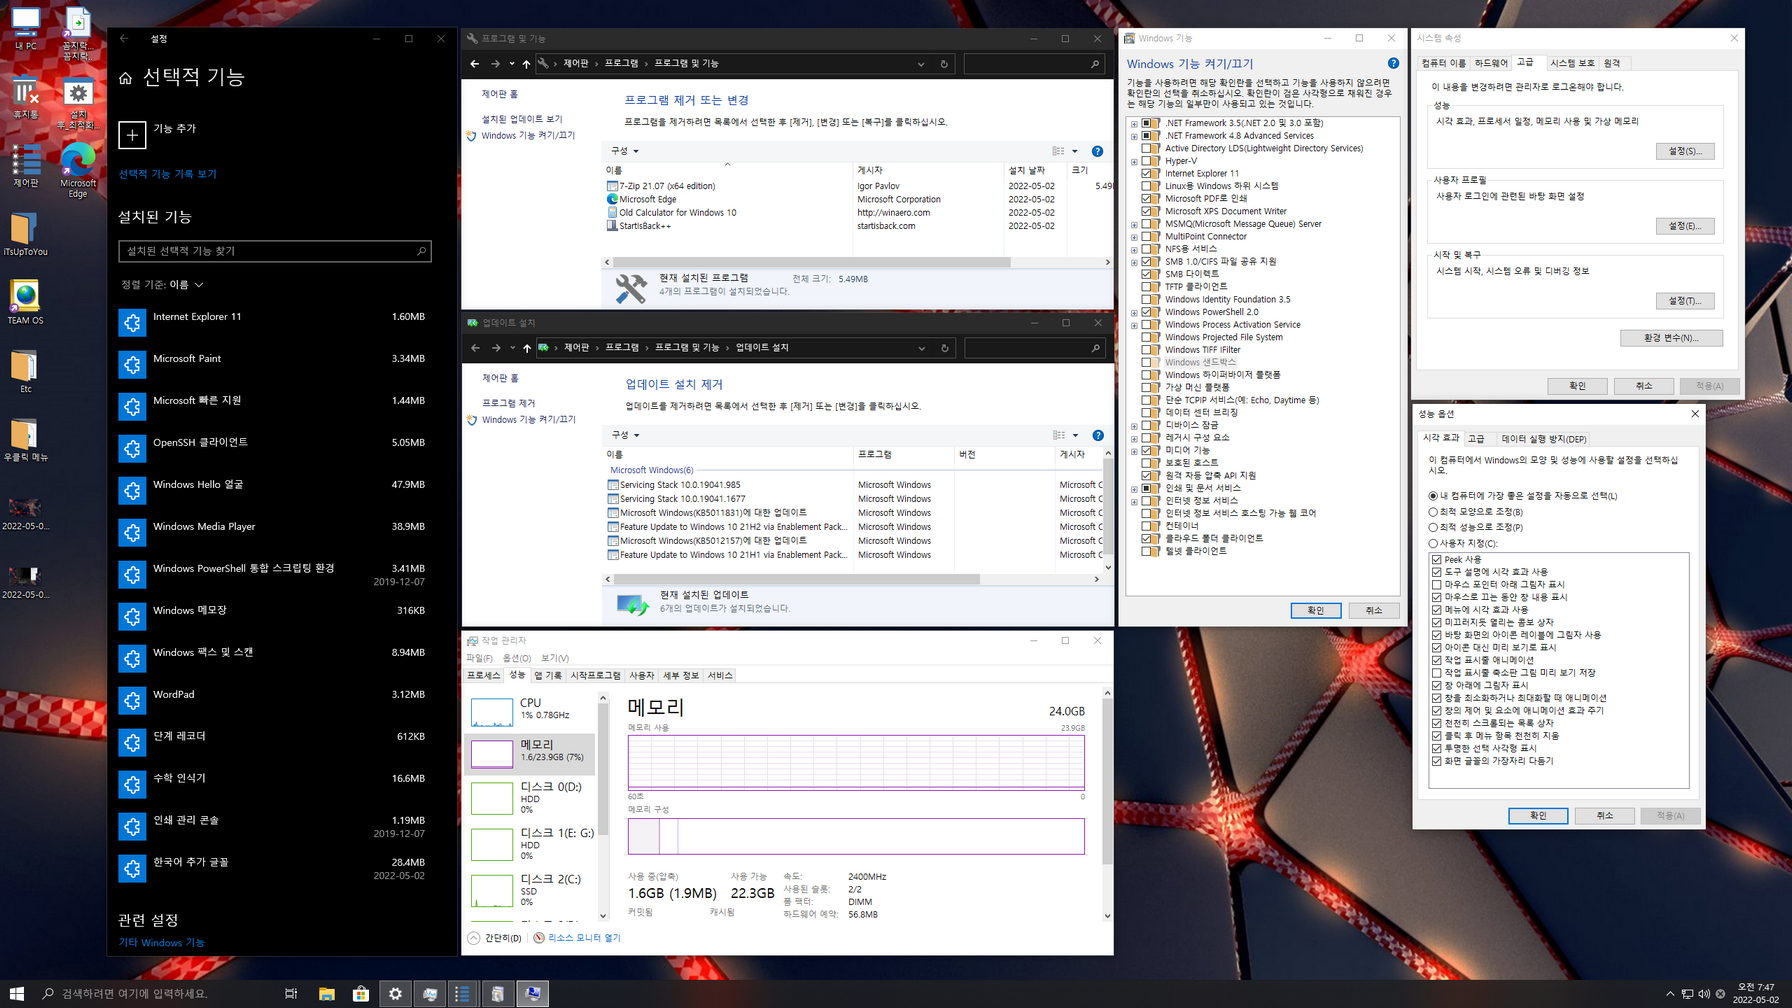The width and height of the screenshot is (1792, 1008).
Task: Switch to 시작프로그램 tab in Task Manager
Action: pyautogui.click(x=595, y=676)
